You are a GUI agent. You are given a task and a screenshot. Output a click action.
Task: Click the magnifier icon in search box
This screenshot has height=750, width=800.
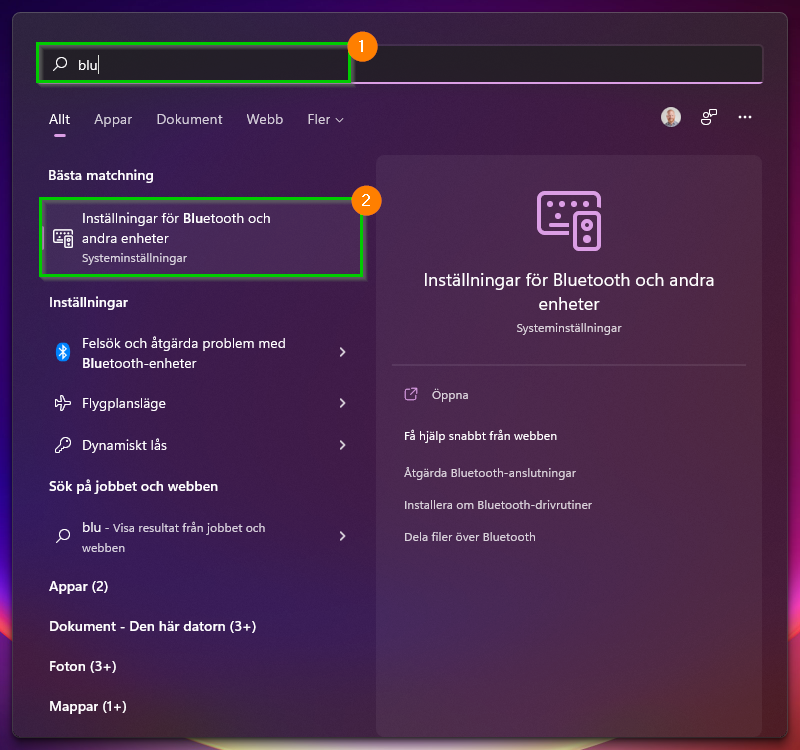60,64
